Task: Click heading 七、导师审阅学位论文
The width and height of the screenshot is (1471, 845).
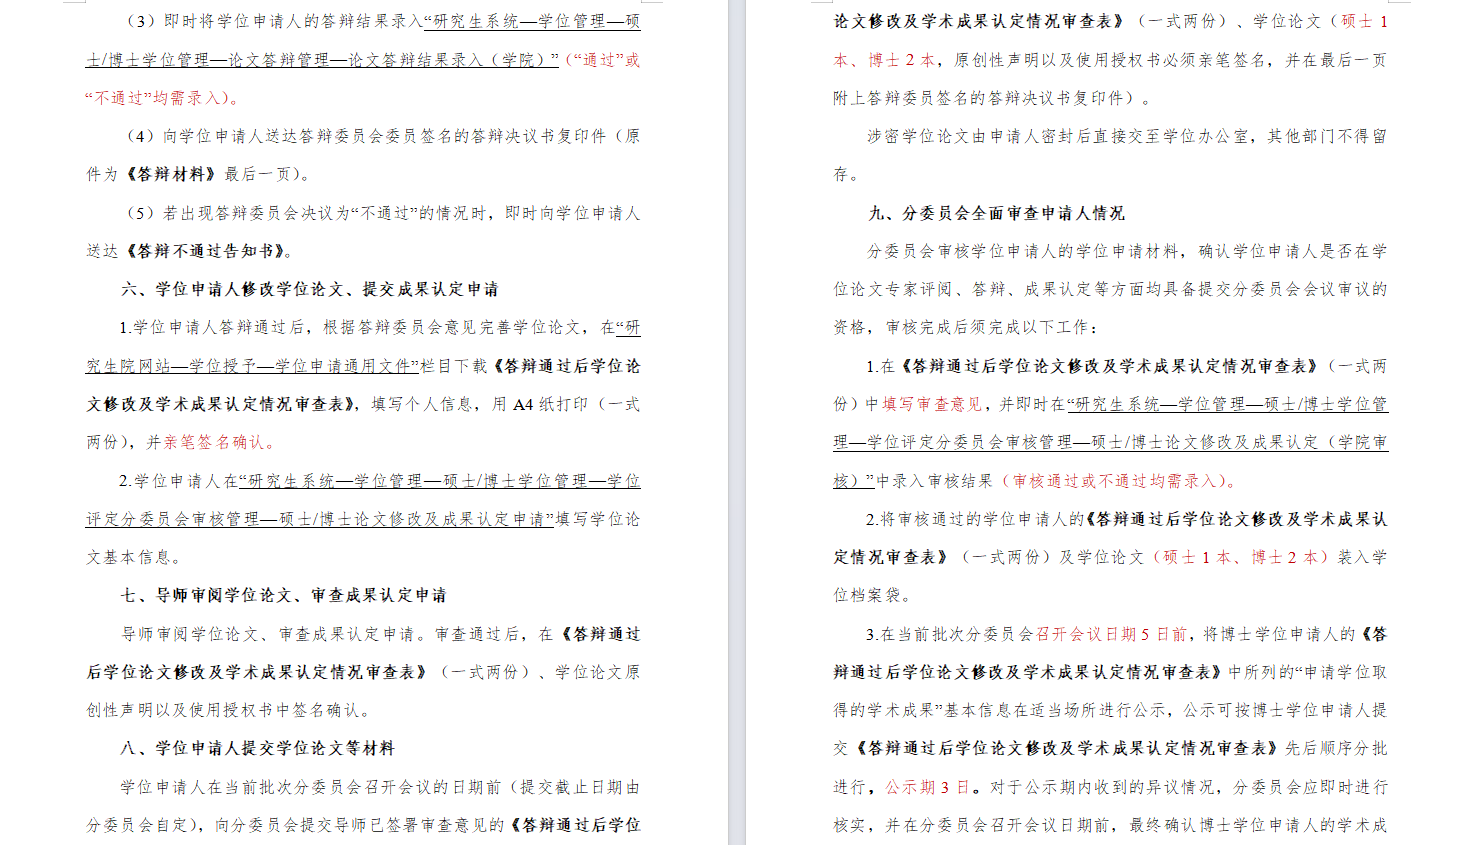Action: pyautogui.click(x=284, y=595)
